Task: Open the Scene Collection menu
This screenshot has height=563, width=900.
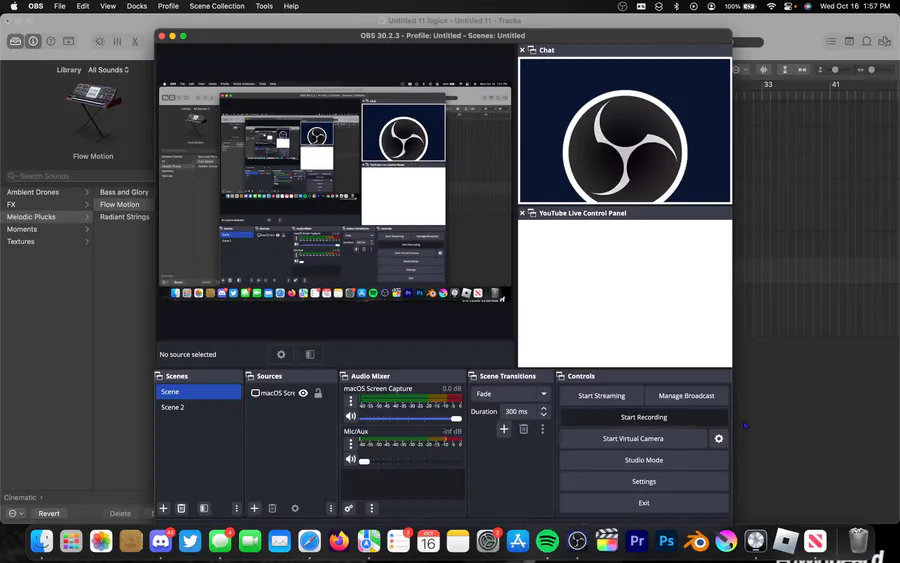Action: (x=216, y=6)
